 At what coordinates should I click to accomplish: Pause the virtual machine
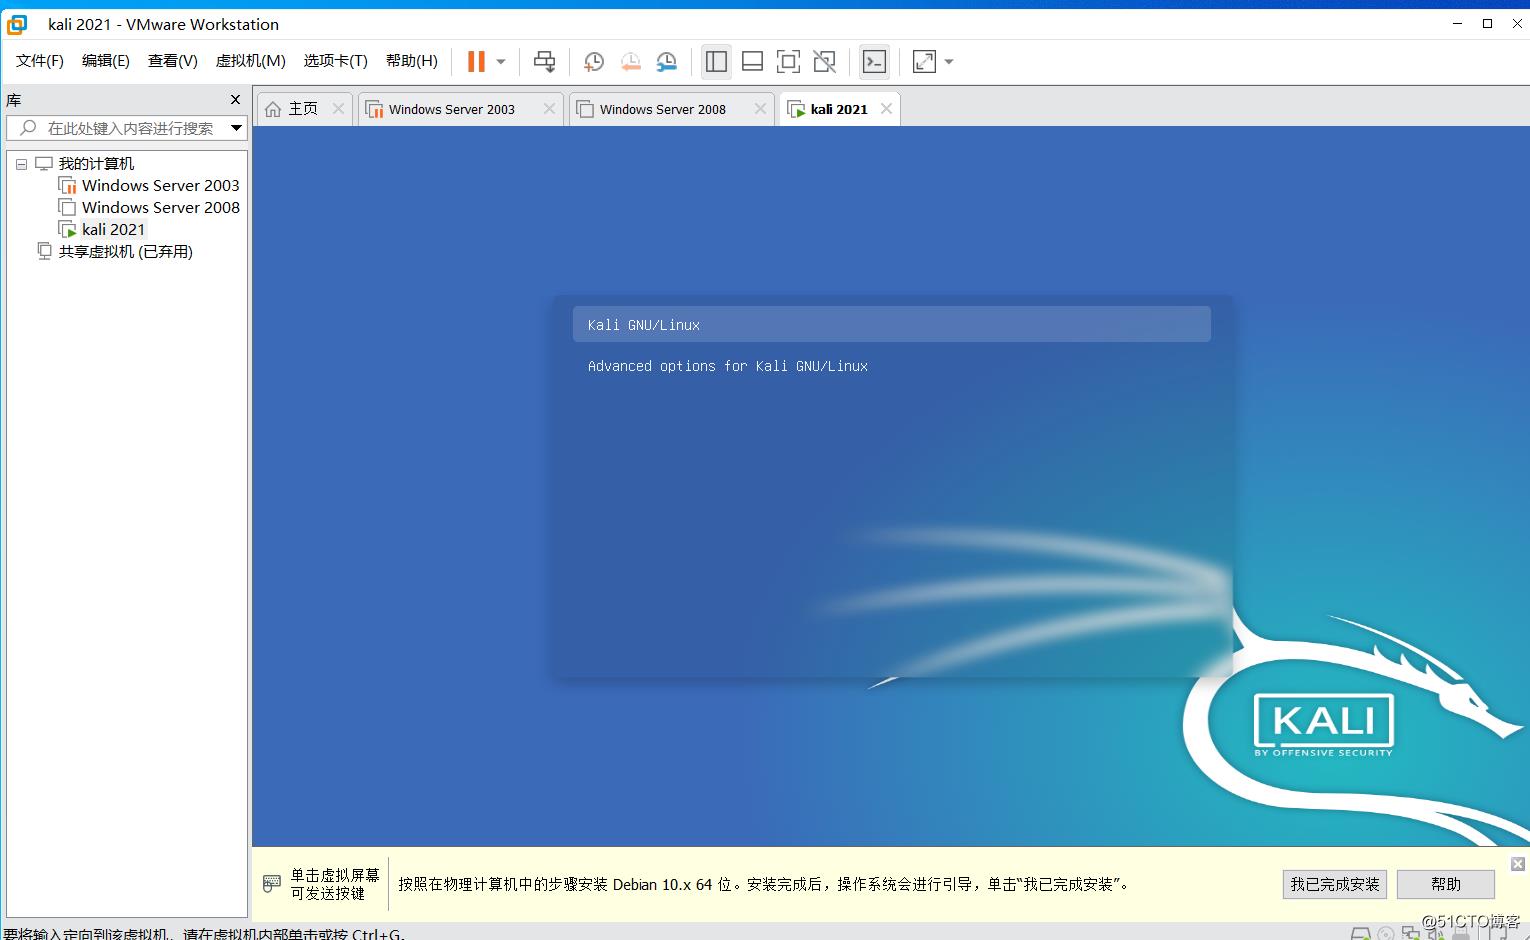tap(476, 62)
